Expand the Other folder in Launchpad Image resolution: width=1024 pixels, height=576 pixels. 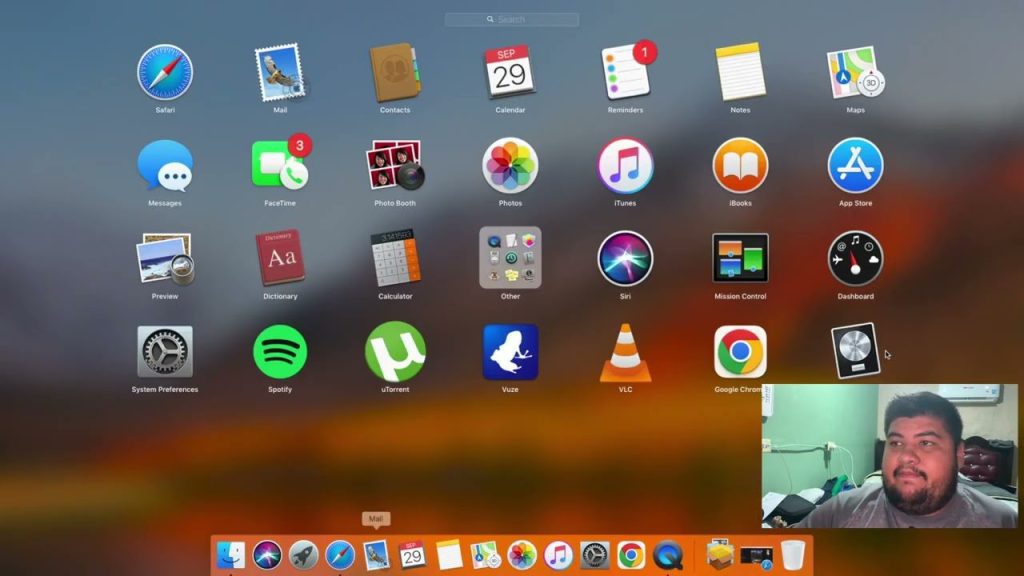point(510,259)
